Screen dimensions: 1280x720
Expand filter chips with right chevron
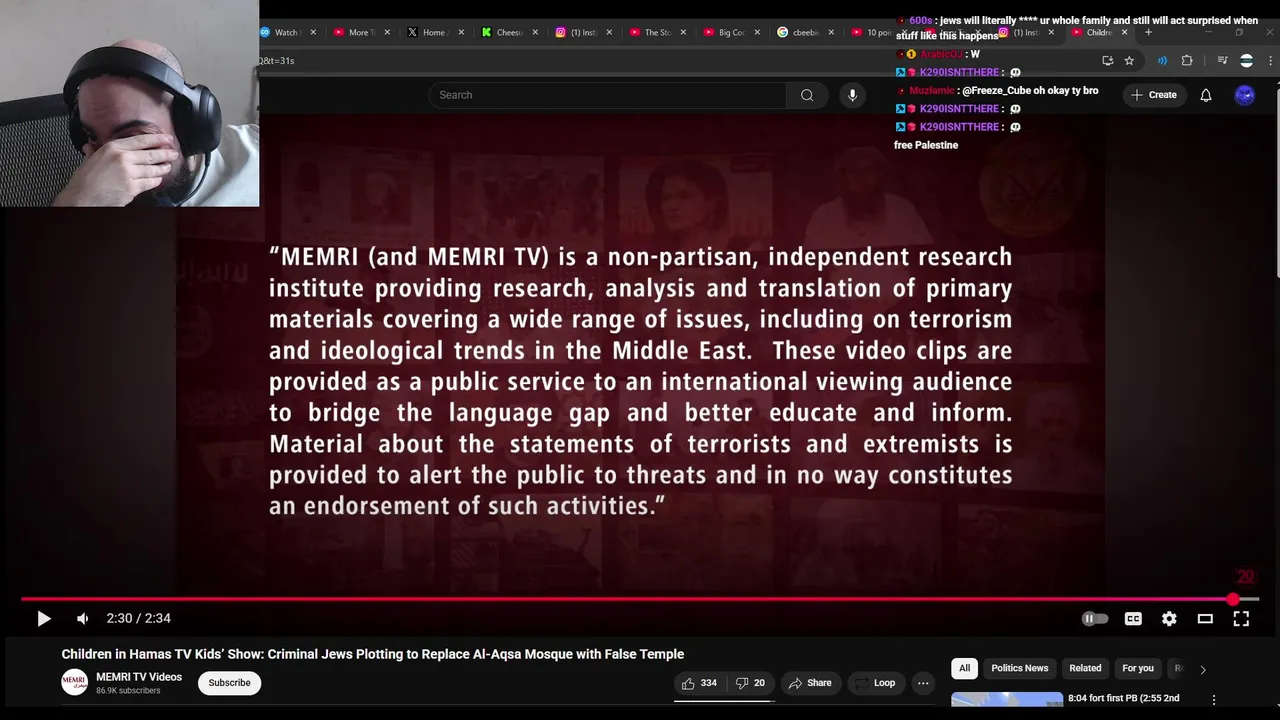[x=1203, y=669]
